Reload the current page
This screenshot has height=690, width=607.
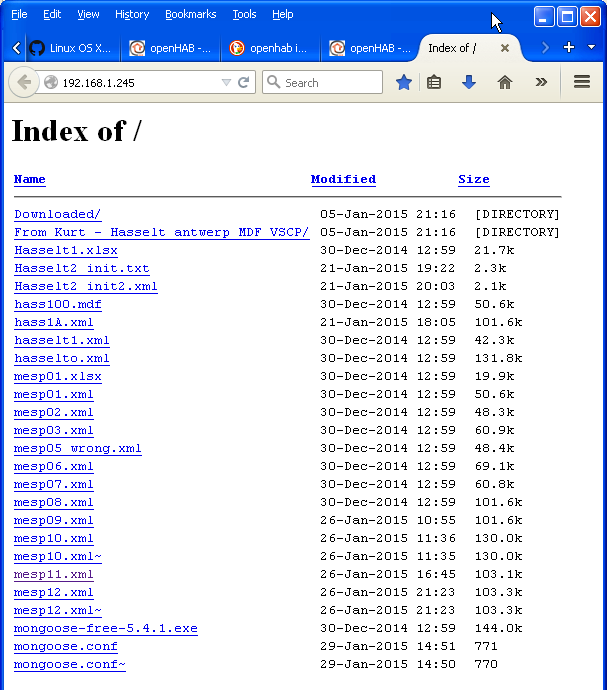point(243,83)
